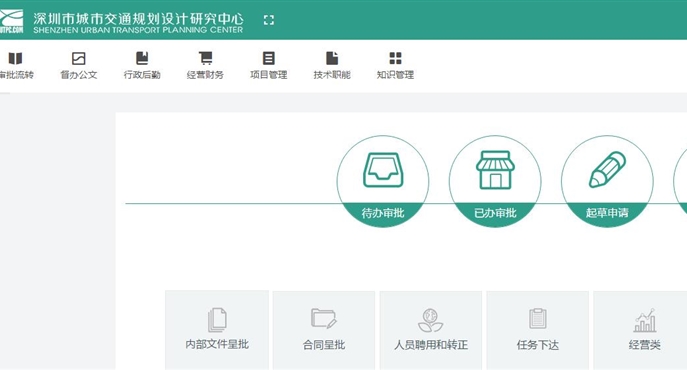Image resolution: width=687 pixels, height=370 pixels.
Task: Switch to 项目管理 module
Action: click(269, 66)
